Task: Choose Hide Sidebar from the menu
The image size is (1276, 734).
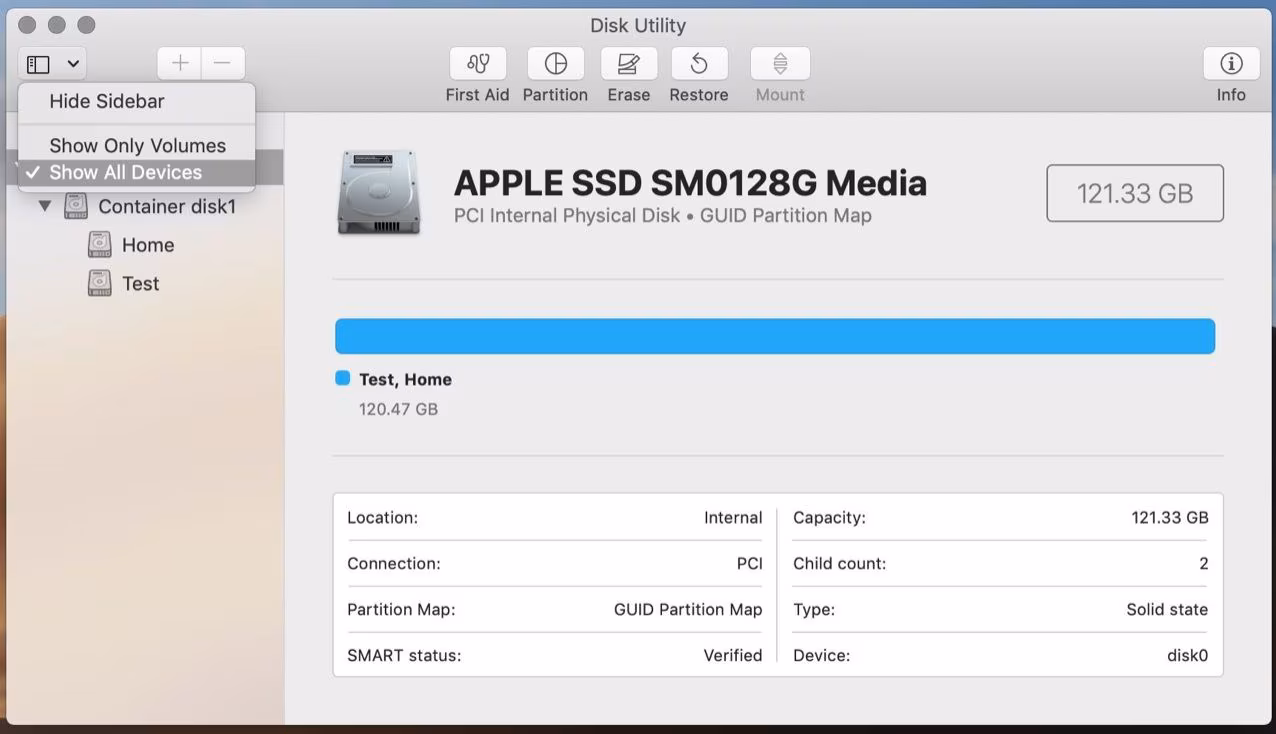Action: click(137, 101)
